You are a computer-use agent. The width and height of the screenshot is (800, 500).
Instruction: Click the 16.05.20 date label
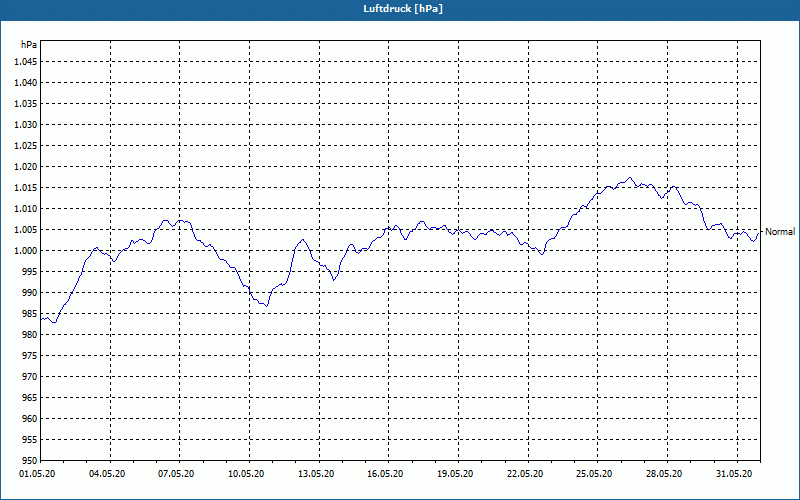pyautogui.click(x=385, y=474)
